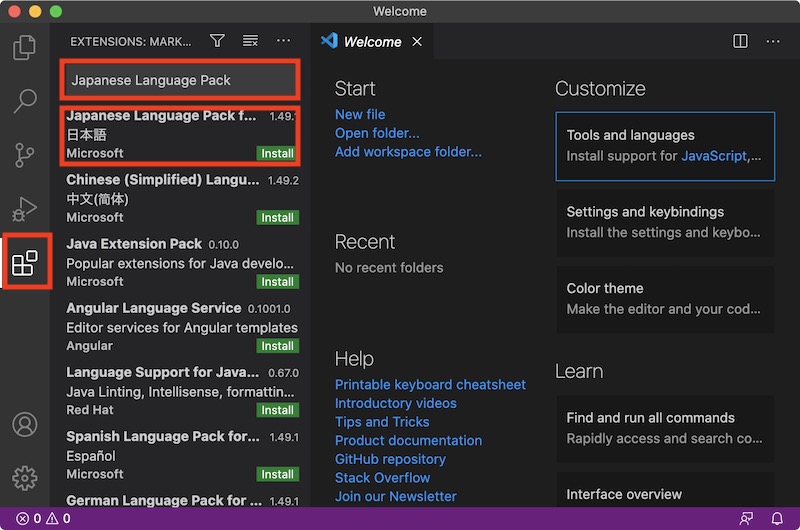
Task: Click the JavaScript link in Tools and languages
Action: (x=714, y=156)
